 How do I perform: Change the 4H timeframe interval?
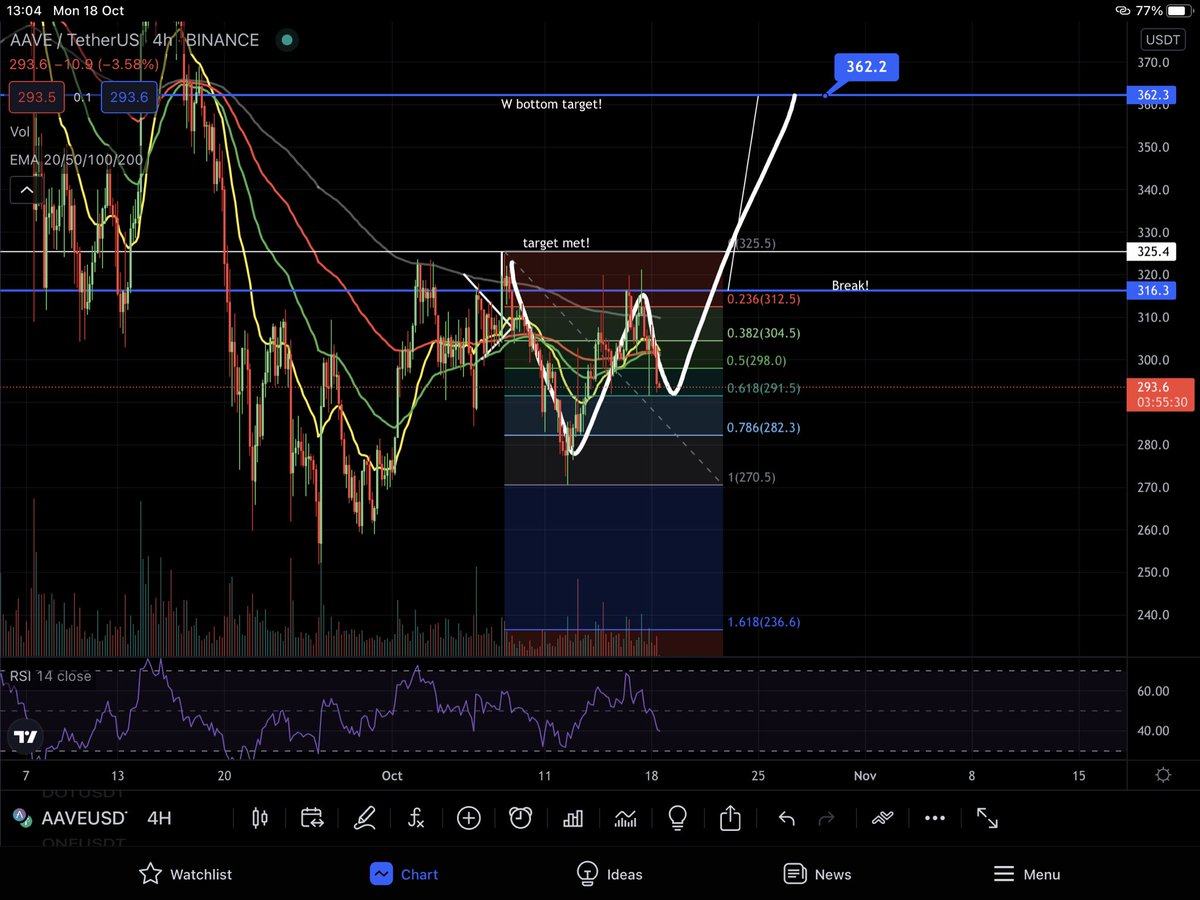pyautogui.click(x=159, y=818)
